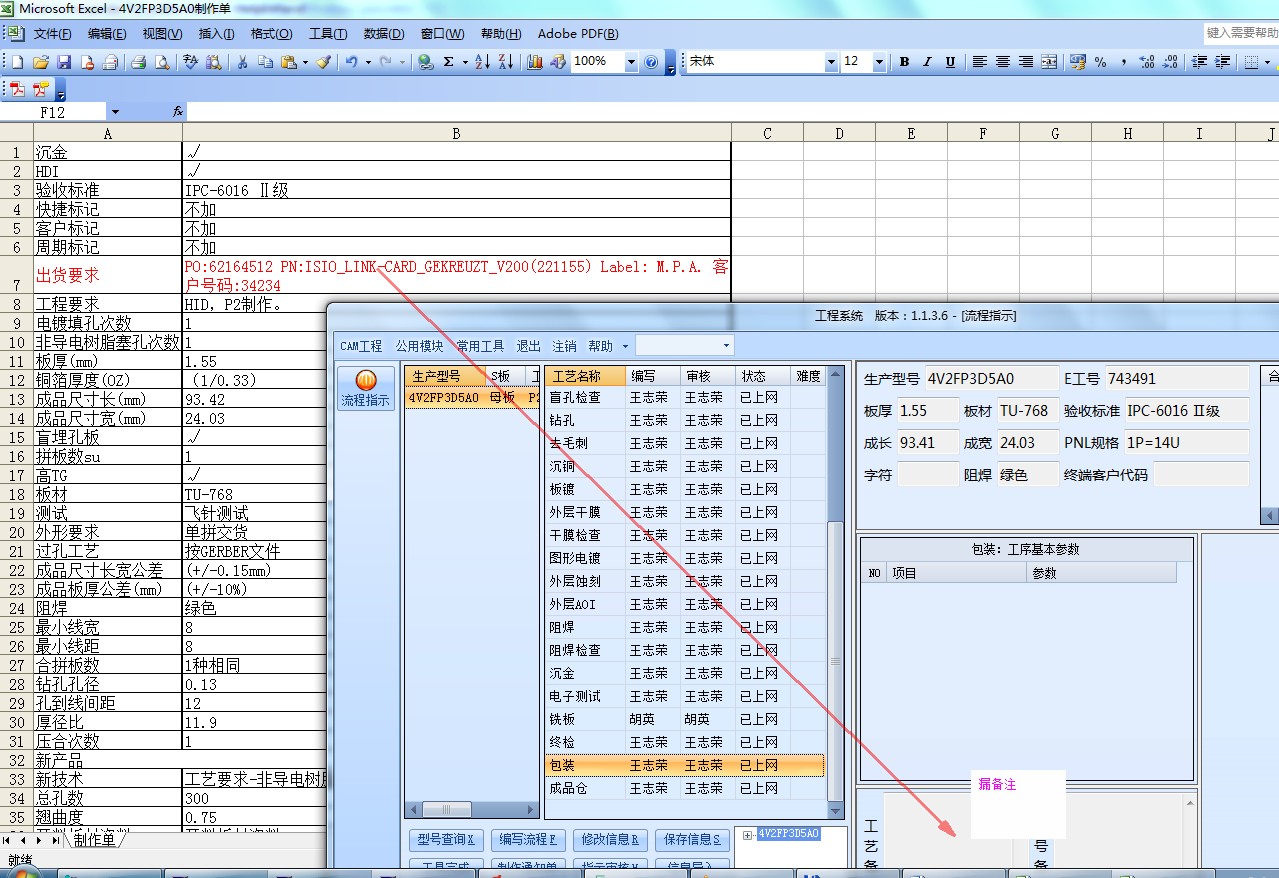Open print preview icon
1279x878 pixels.
(161, 62)
